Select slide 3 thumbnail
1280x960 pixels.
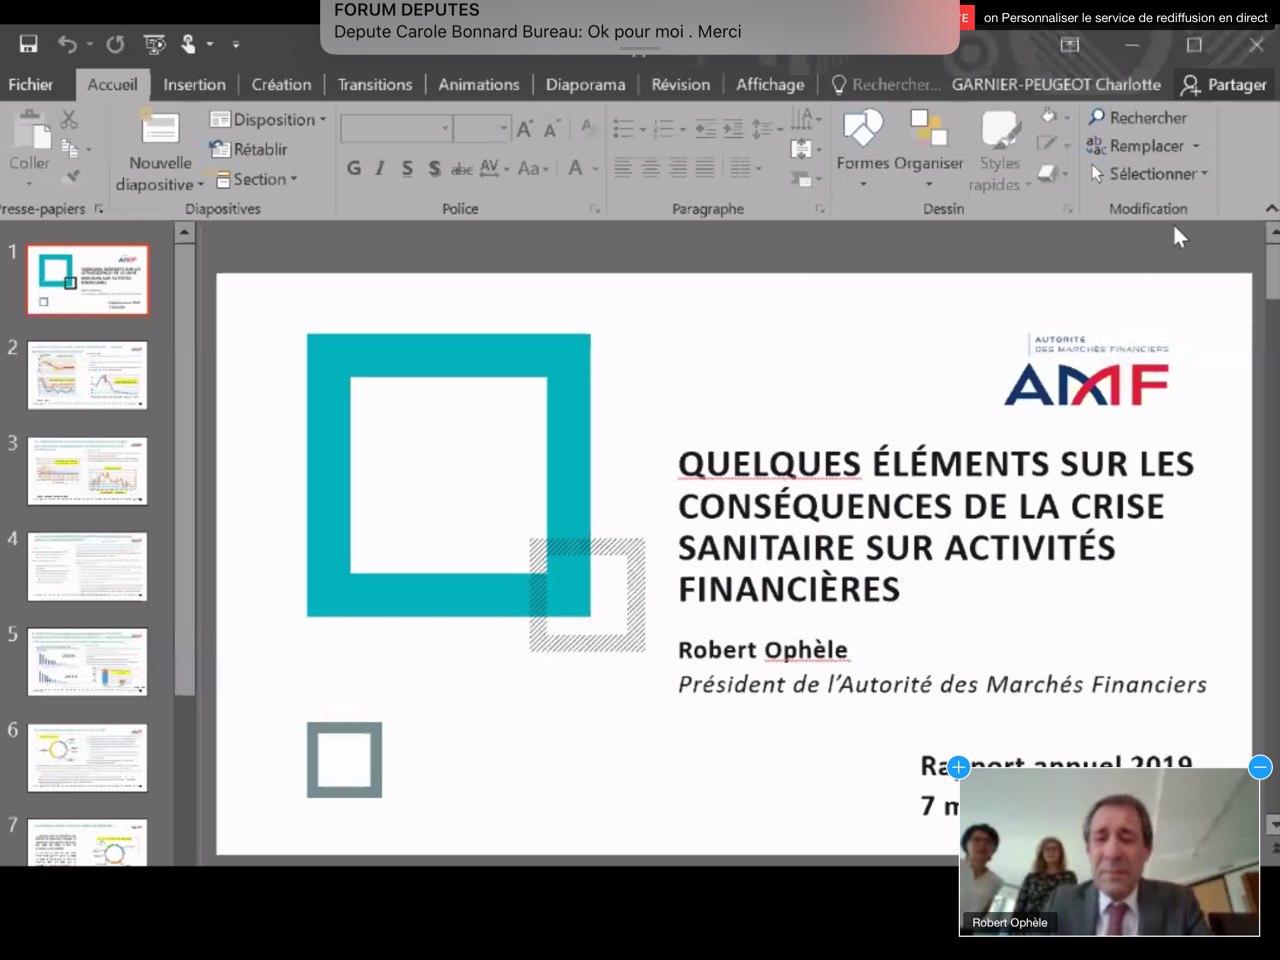click(88, 471)
